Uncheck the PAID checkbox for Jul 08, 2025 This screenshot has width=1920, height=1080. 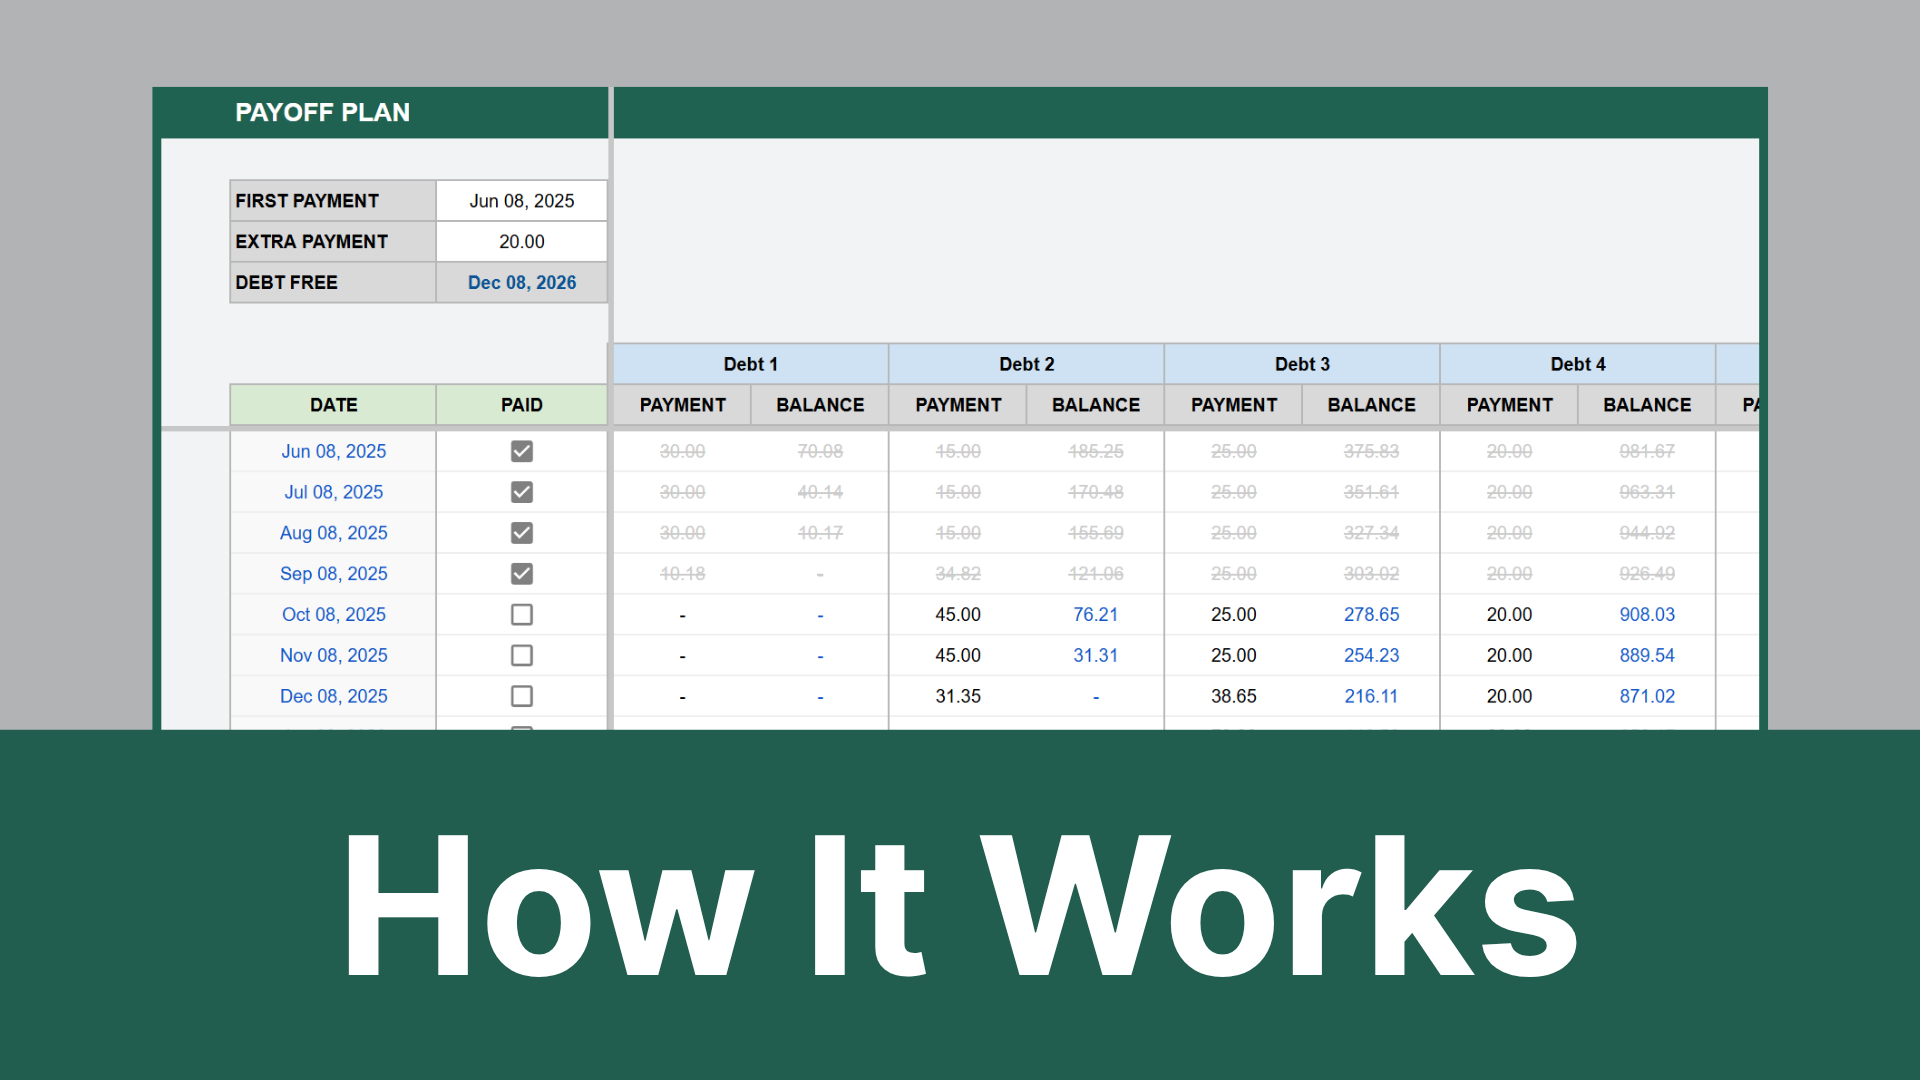point(521,492)
